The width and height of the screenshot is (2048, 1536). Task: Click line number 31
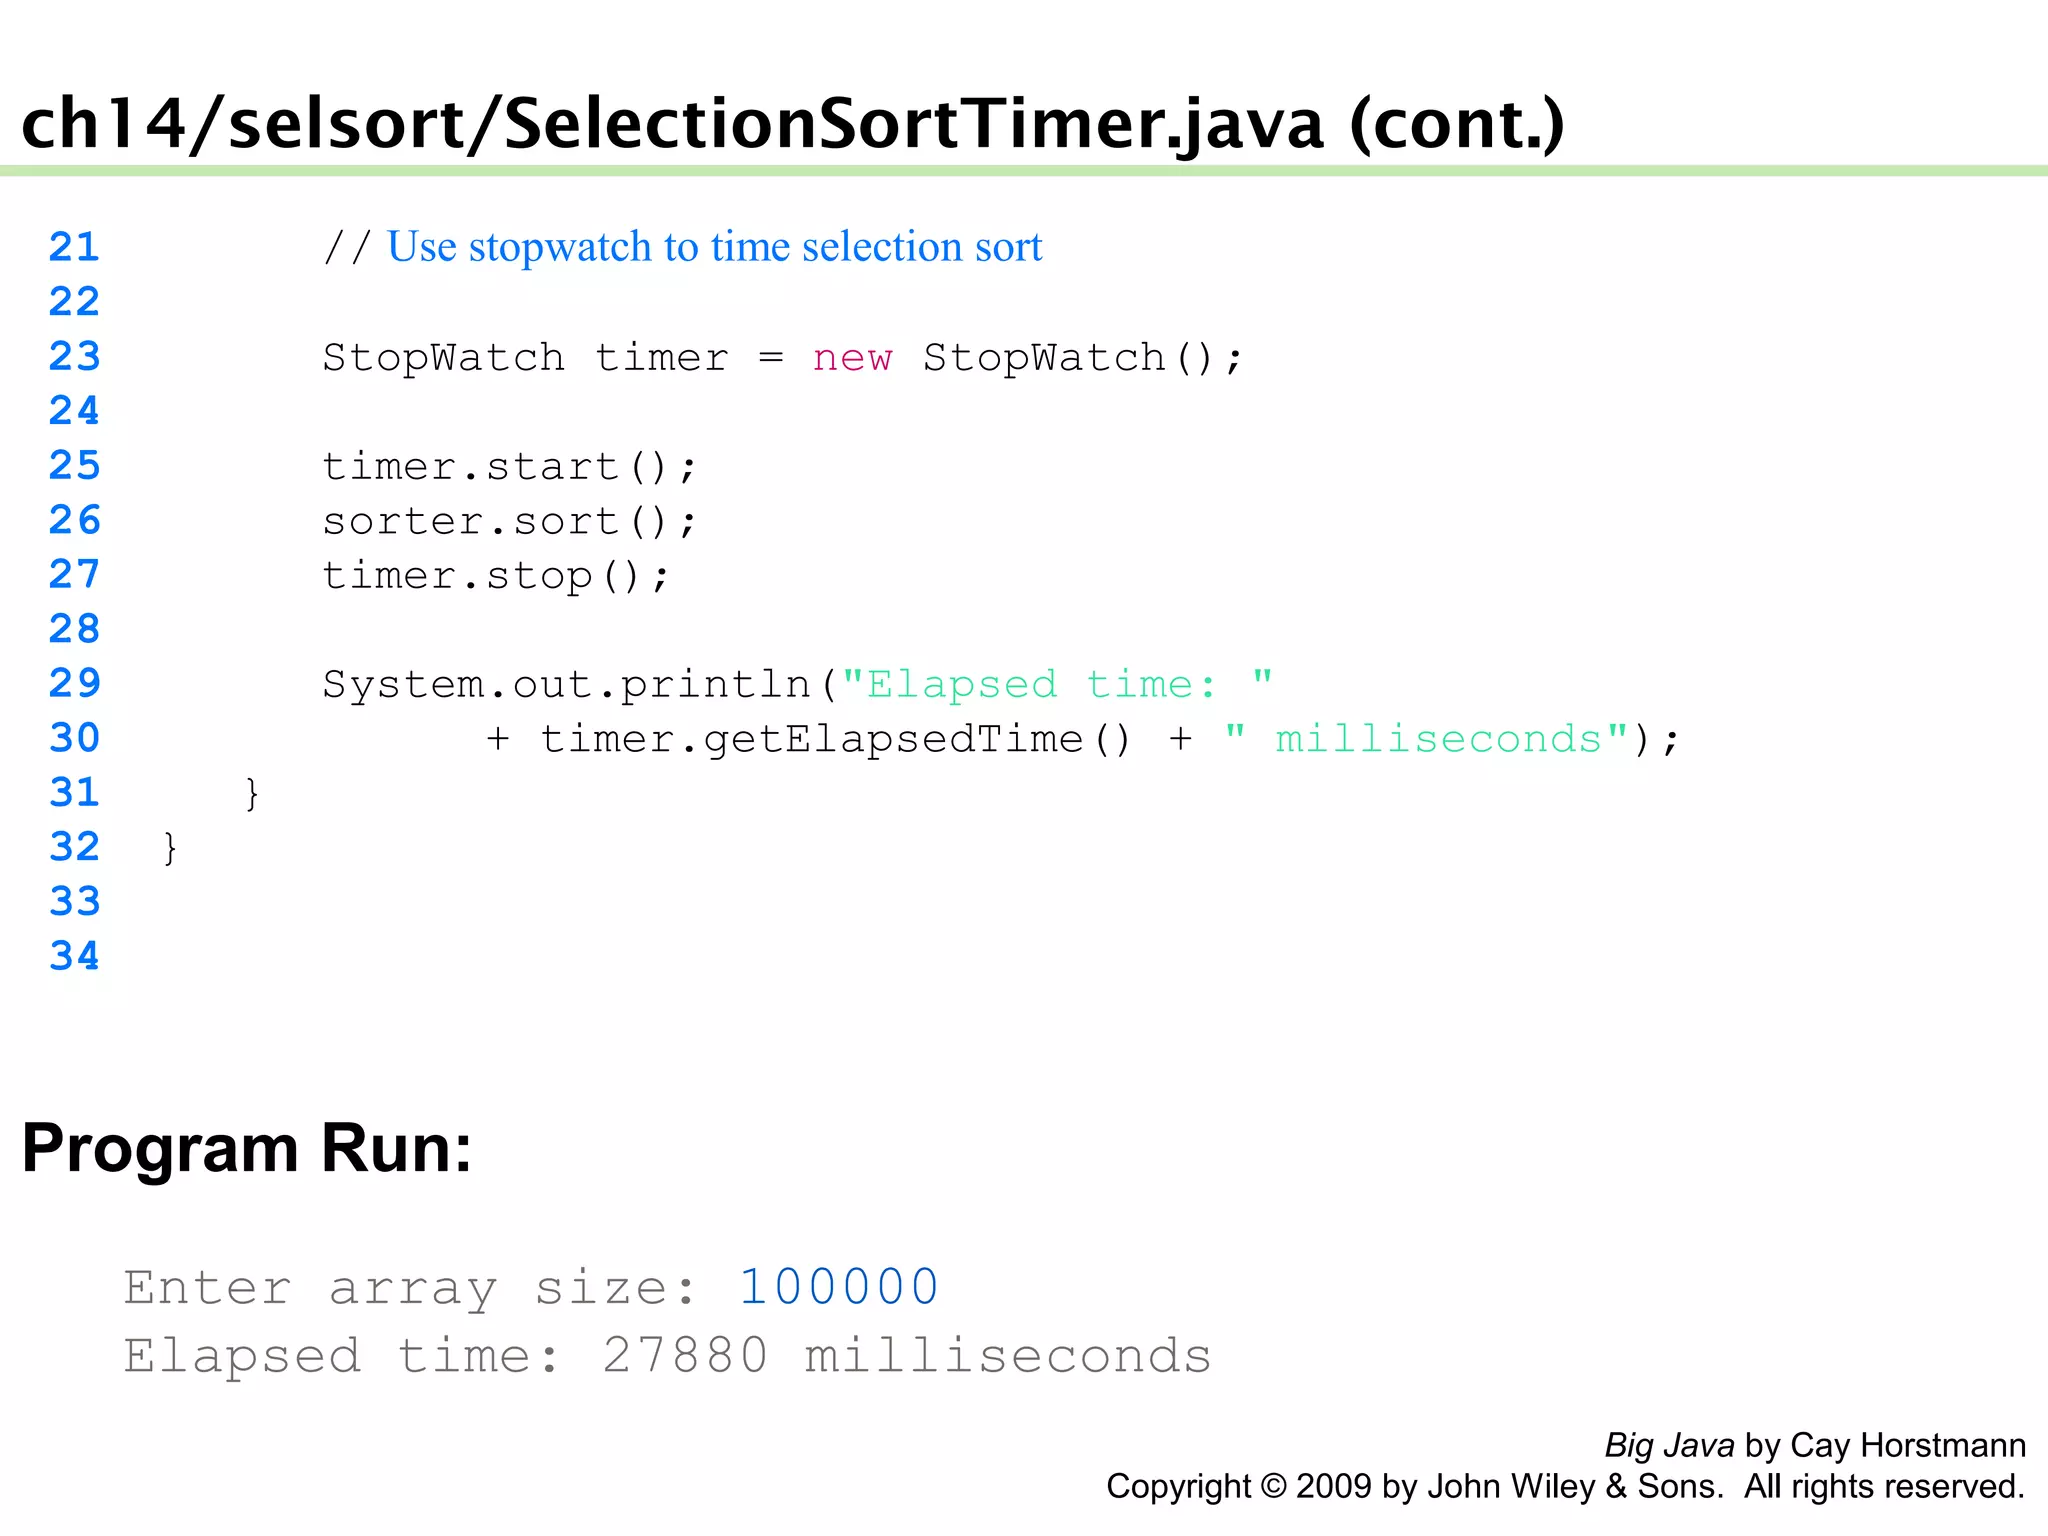tap(74, 792)
